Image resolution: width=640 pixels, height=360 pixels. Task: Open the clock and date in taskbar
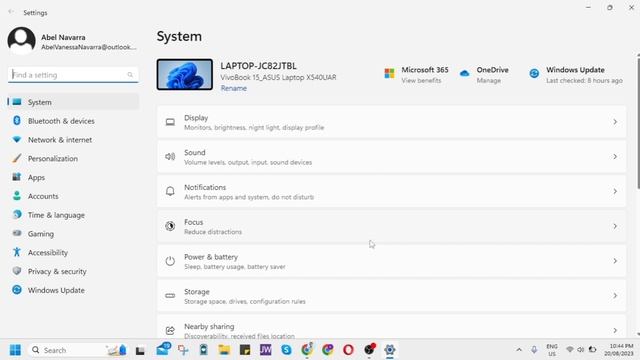coord(619,350)
